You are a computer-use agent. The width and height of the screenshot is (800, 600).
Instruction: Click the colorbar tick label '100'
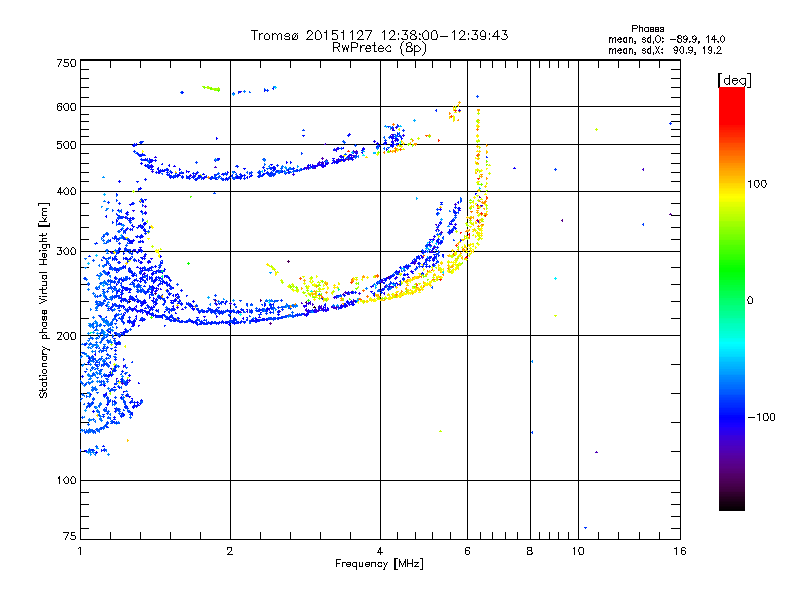[x=757, y=184]
